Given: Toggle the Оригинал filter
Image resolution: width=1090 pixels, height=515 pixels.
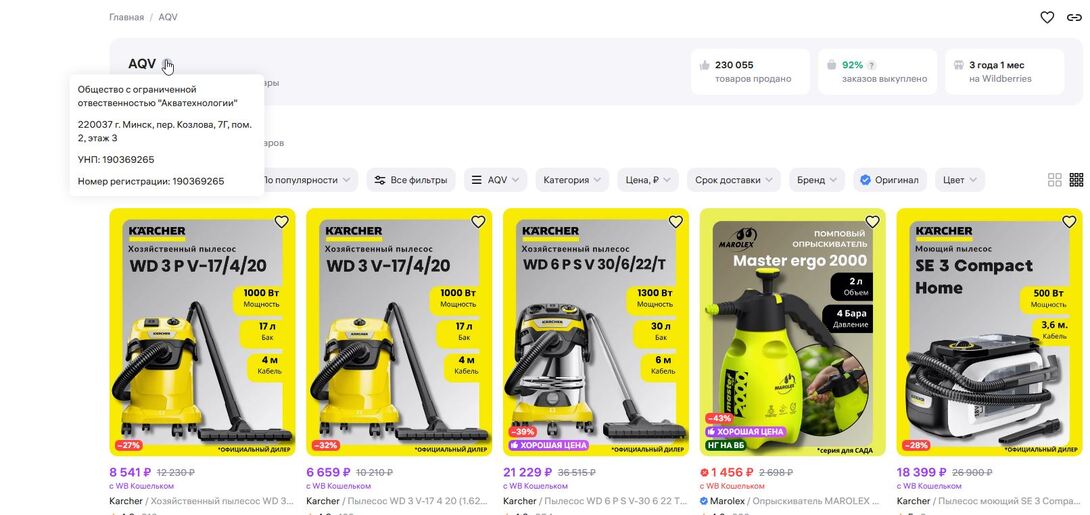Looking at the screenshot, I should 890,180.
